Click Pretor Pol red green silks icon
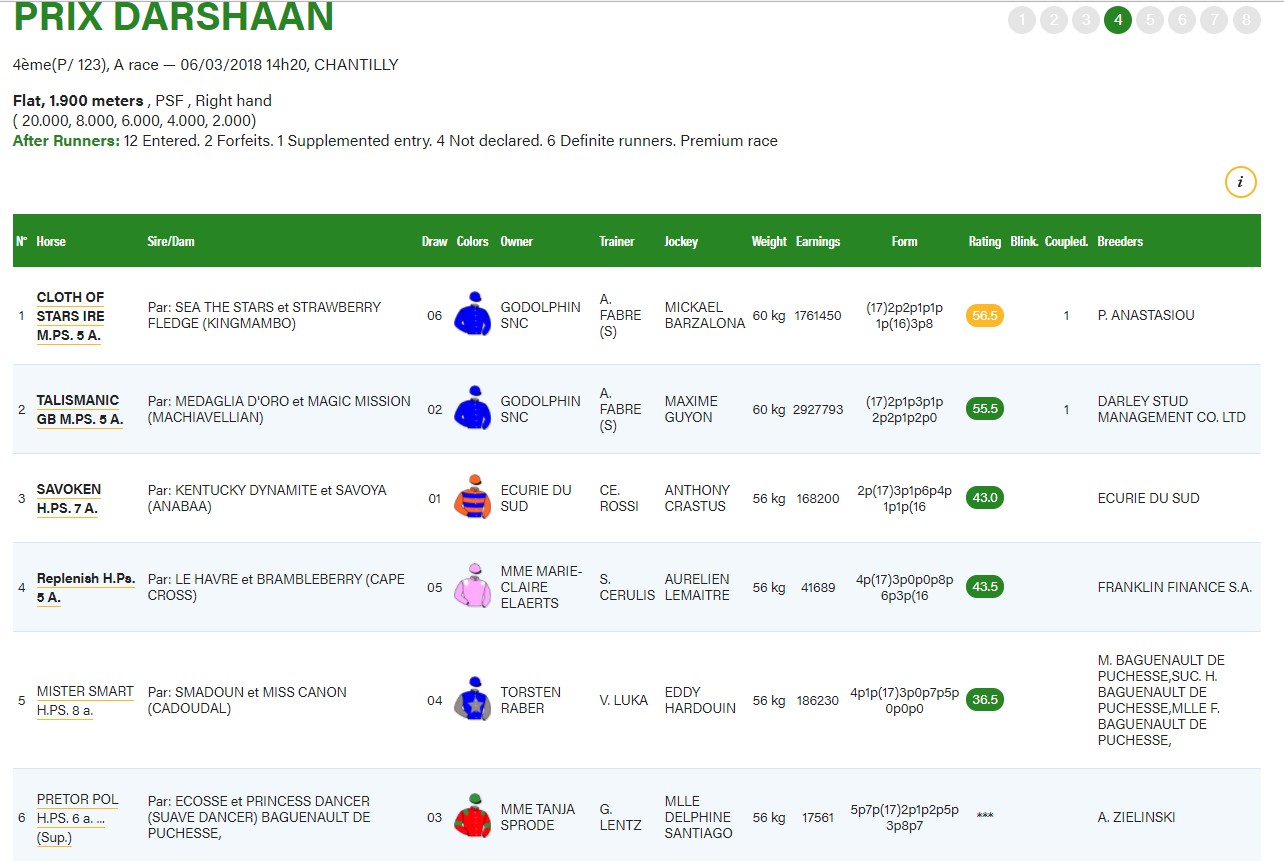 pyautogui.click(x=473, y=816)
